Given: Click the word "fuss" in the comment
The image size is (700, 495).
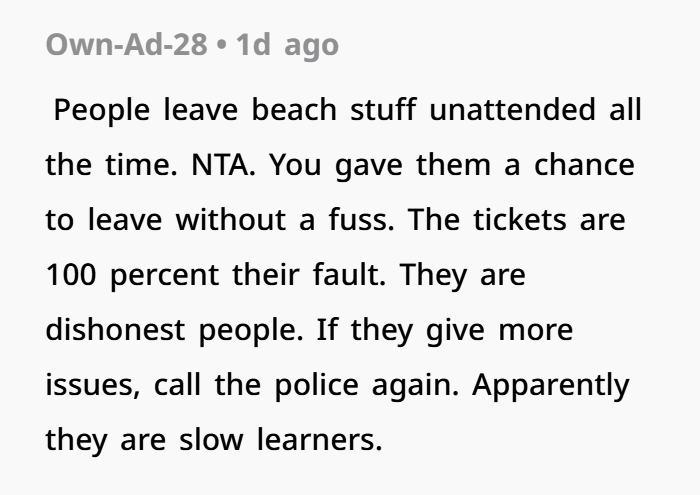Looking at the screenshot, I should 358,220.
